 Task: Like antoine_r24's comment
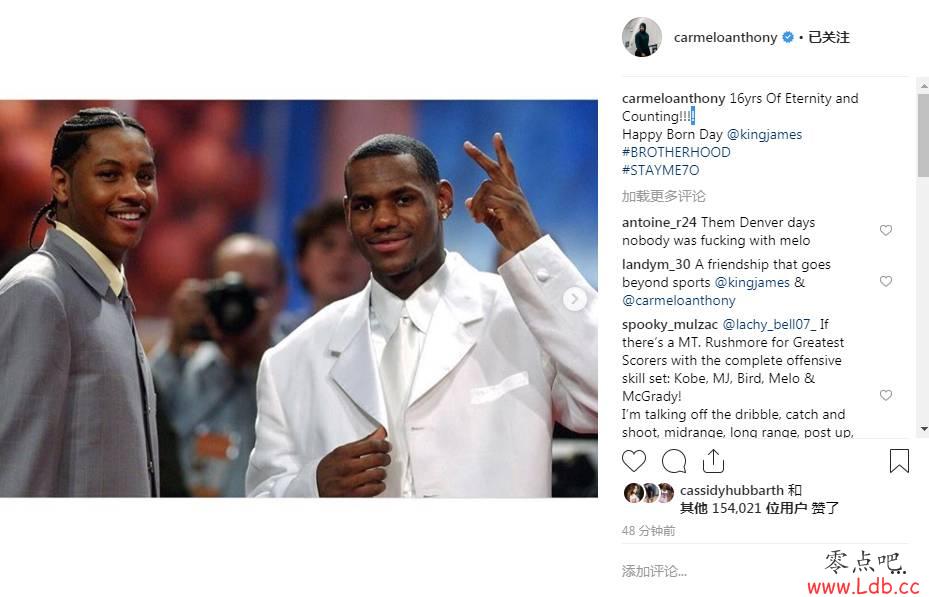[x=886, y=230]
